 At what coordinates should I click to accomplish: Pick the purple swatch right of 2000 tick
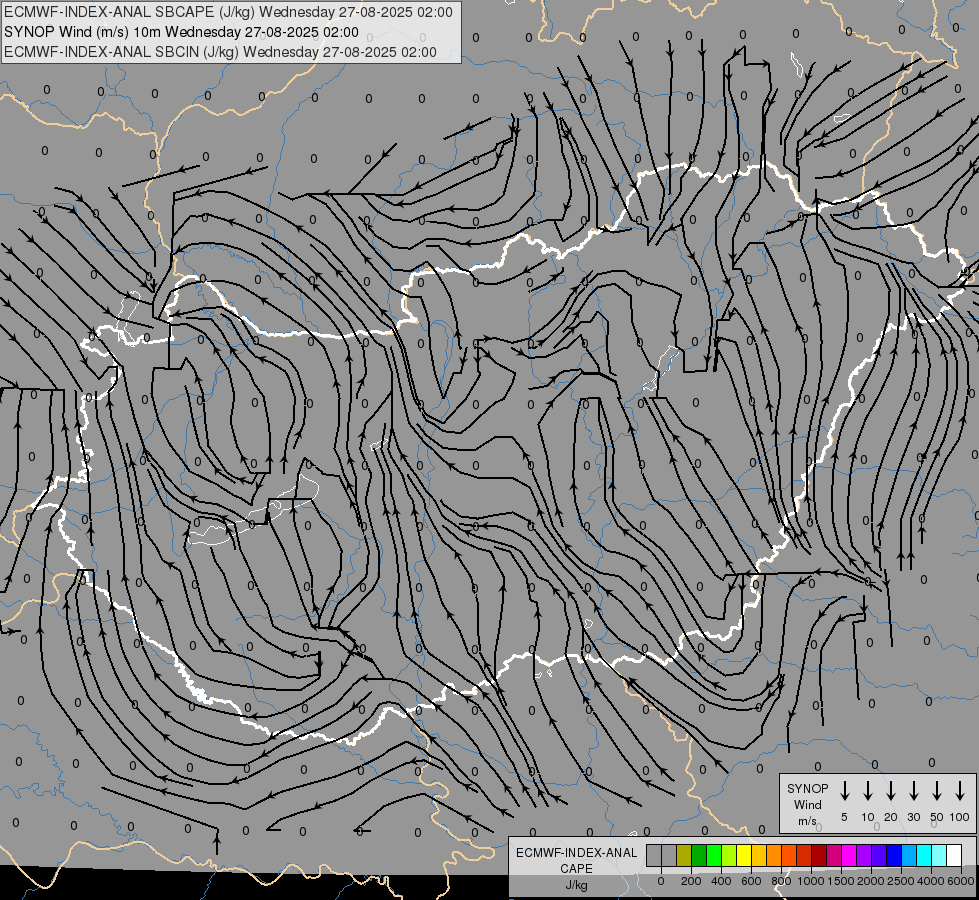[x=865, y=855]
